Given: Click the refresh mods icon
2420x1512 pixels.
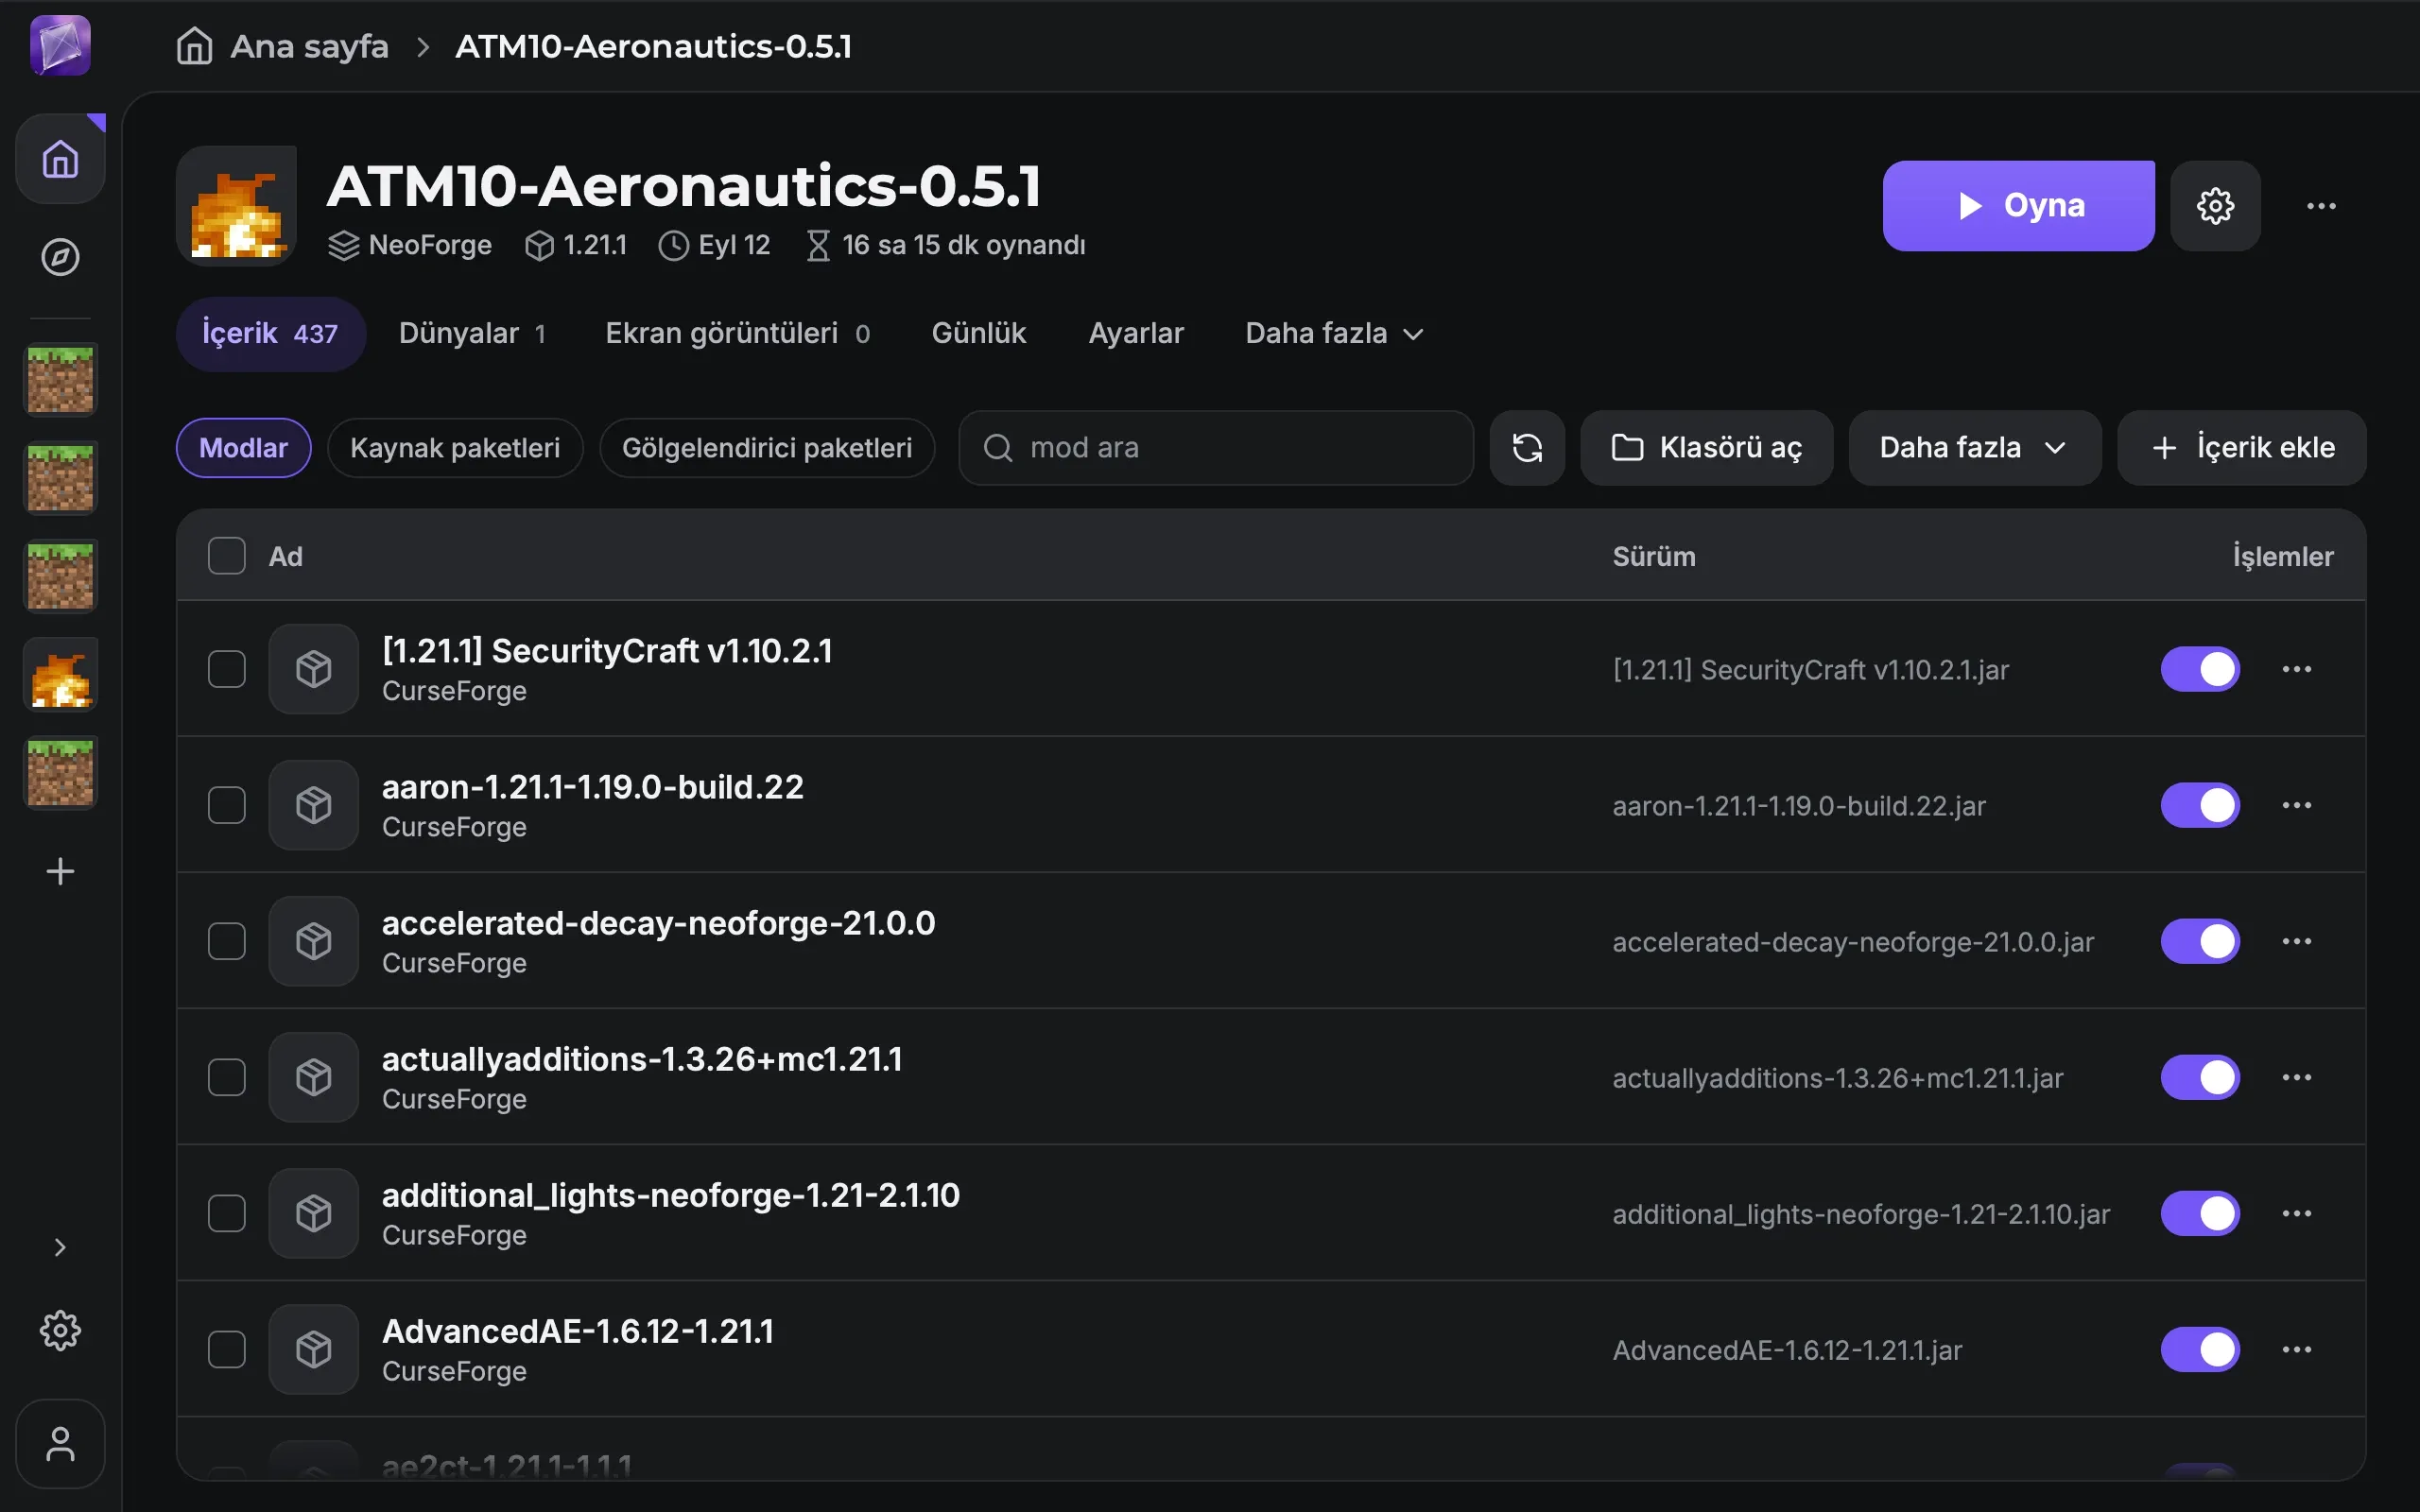Looking at the screenshot, I should pos(1527,447).
